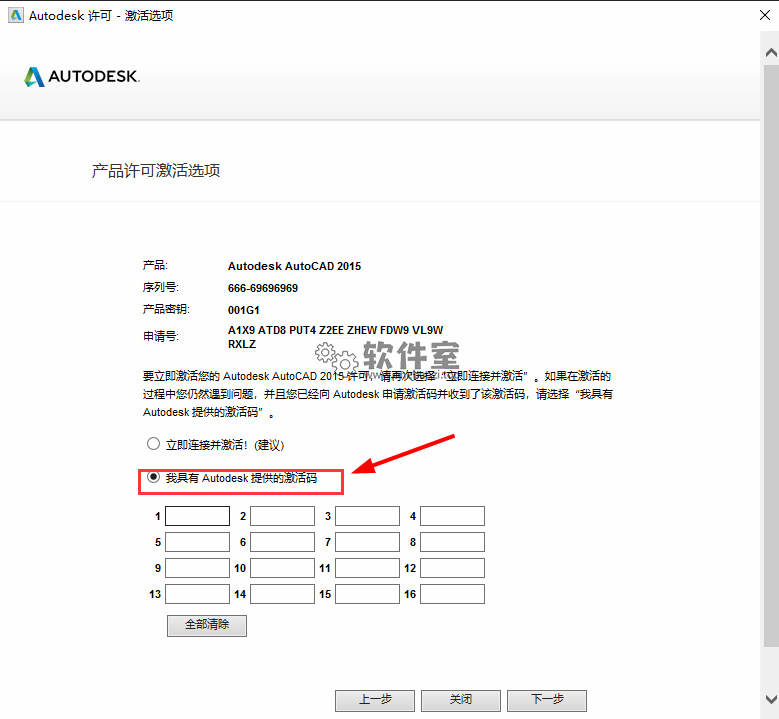Click the serial number 666-69696969
The height and width of the screenshot is (719, 779).
263,288
